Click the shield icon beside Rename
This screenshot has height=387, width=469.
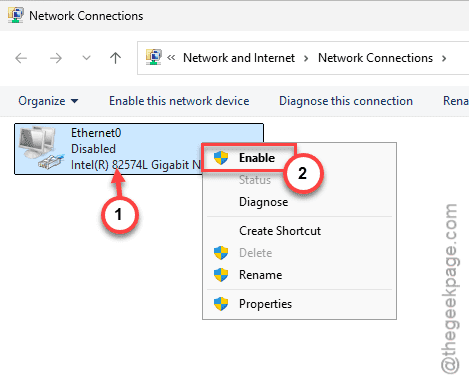[x=221, y=275]
